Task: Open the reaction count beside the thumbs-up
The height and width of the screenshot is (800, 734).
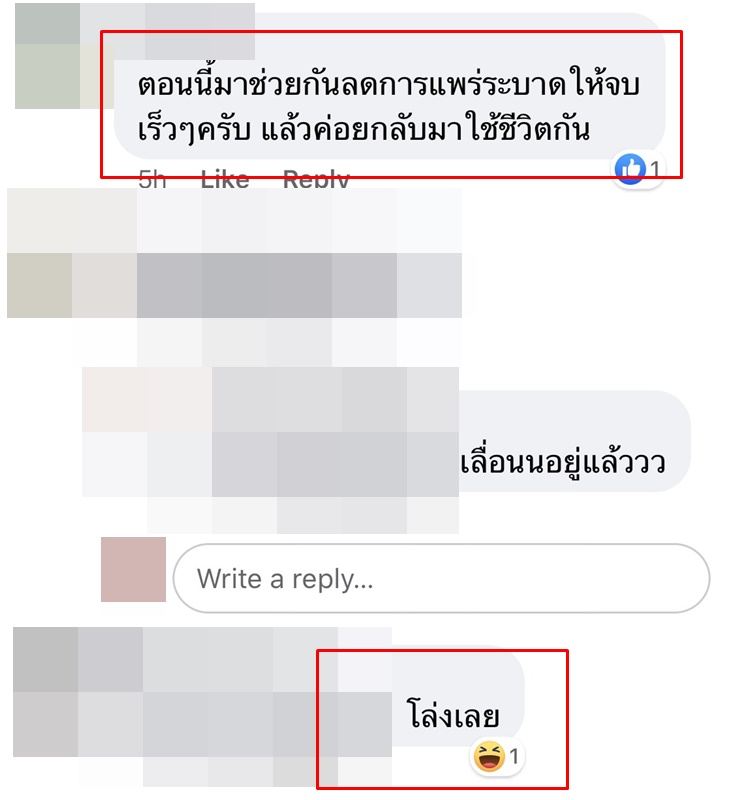Action: [x=655, y=169]
